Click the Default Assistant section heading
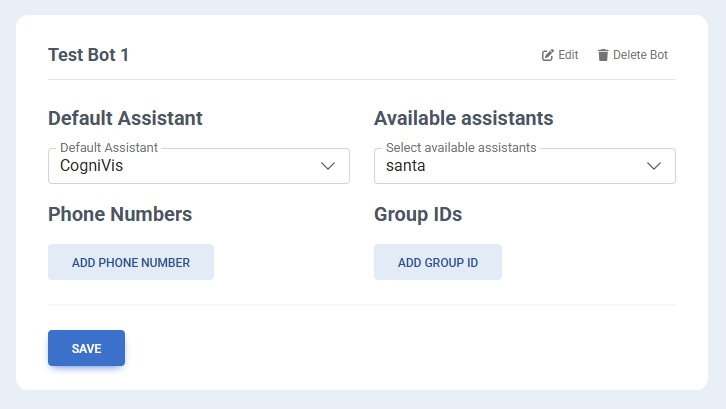 125,118
